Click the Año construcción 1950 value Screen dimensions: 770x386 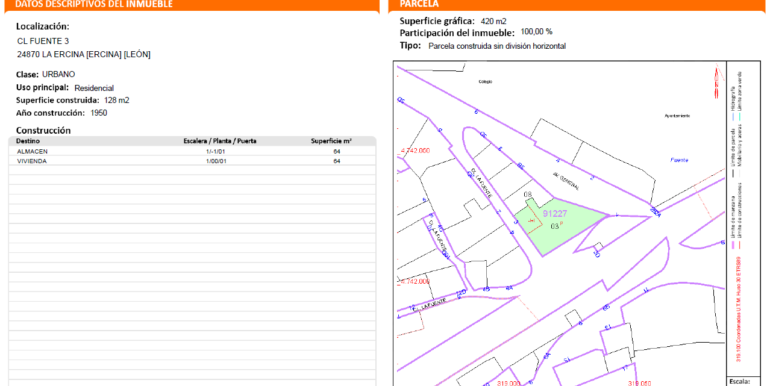[99, 113]
